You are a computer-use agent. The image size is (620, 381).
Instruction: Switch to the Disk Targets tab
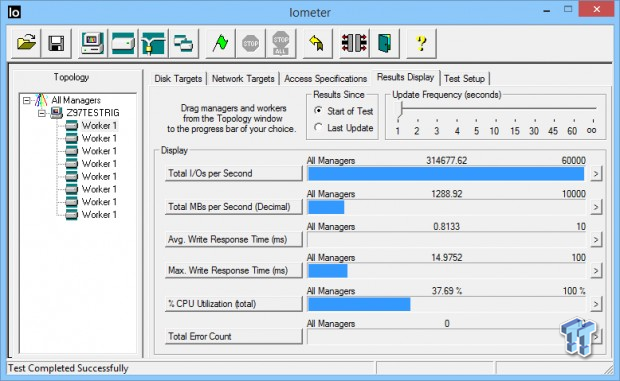(178, 79)
